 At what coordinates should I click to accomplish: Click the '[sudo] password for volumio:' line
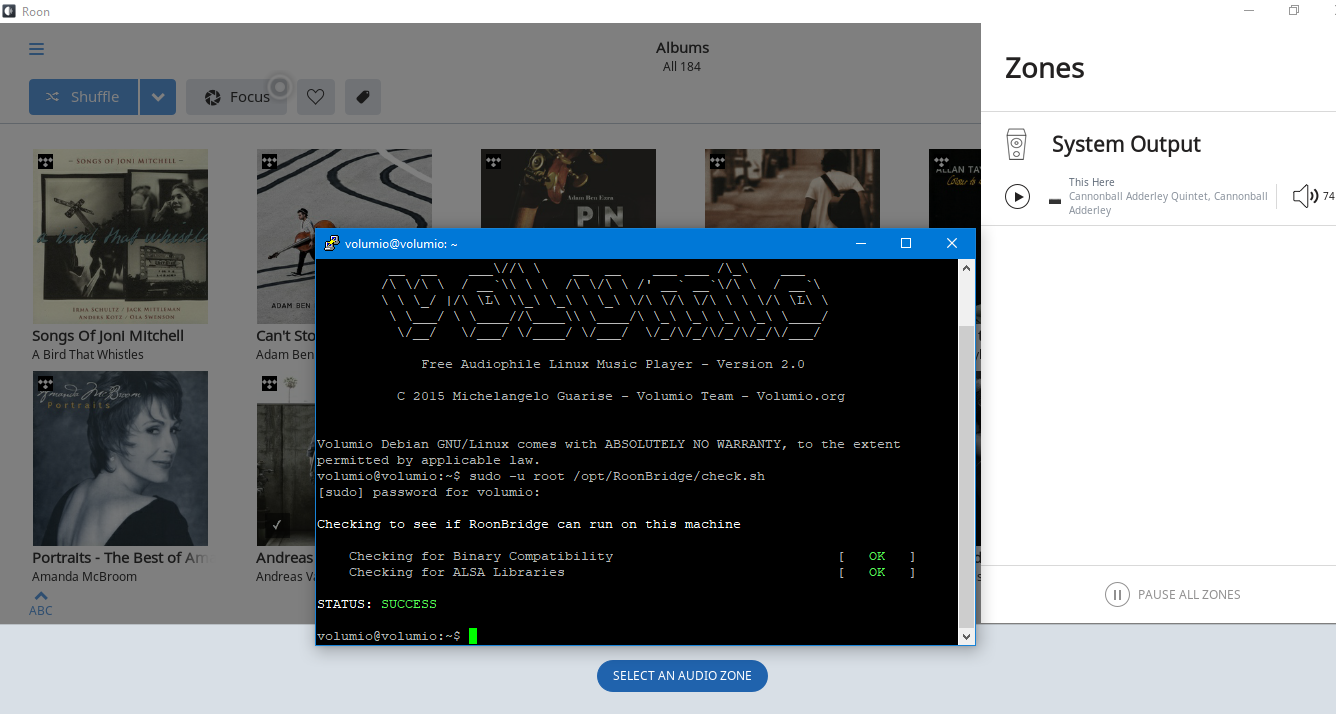(429, 492)
